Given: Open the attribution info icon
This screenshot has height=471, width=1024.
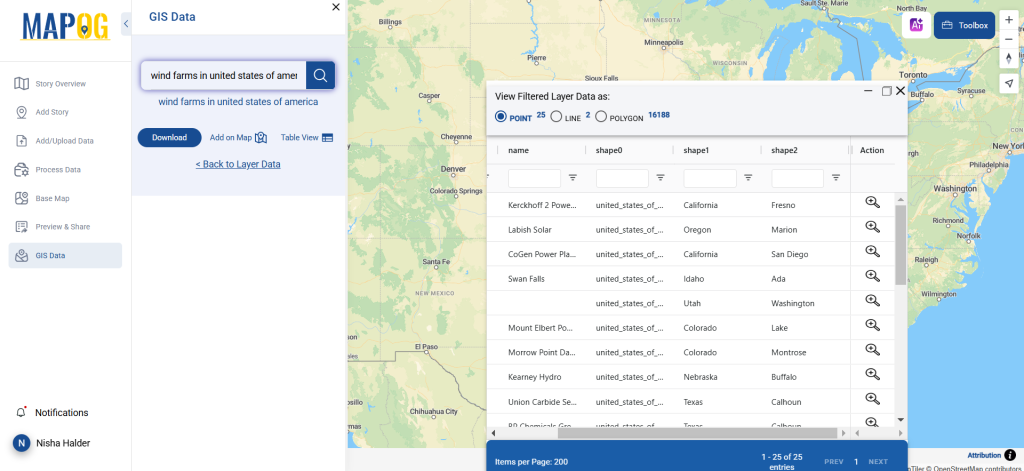Looking at the screenshot, I should pos(1010,455).
